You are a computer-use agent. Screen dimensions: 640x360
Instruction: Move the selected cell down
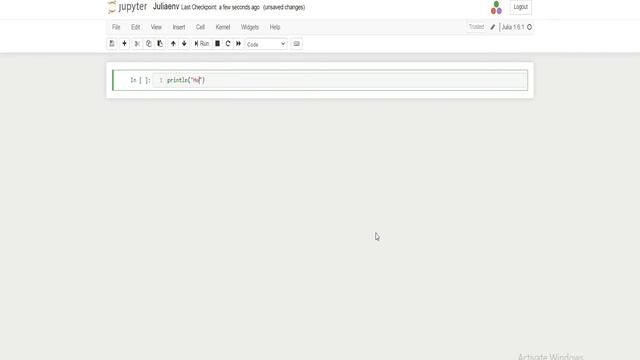pyautogui.click(x=184, y=44)
